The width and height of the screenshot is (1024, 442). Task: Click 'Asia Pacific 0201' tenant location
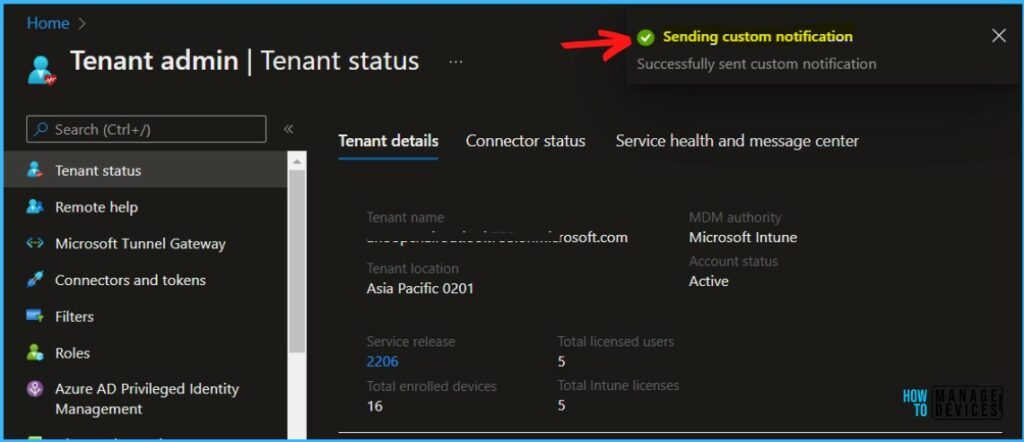(x=420, y=288)
